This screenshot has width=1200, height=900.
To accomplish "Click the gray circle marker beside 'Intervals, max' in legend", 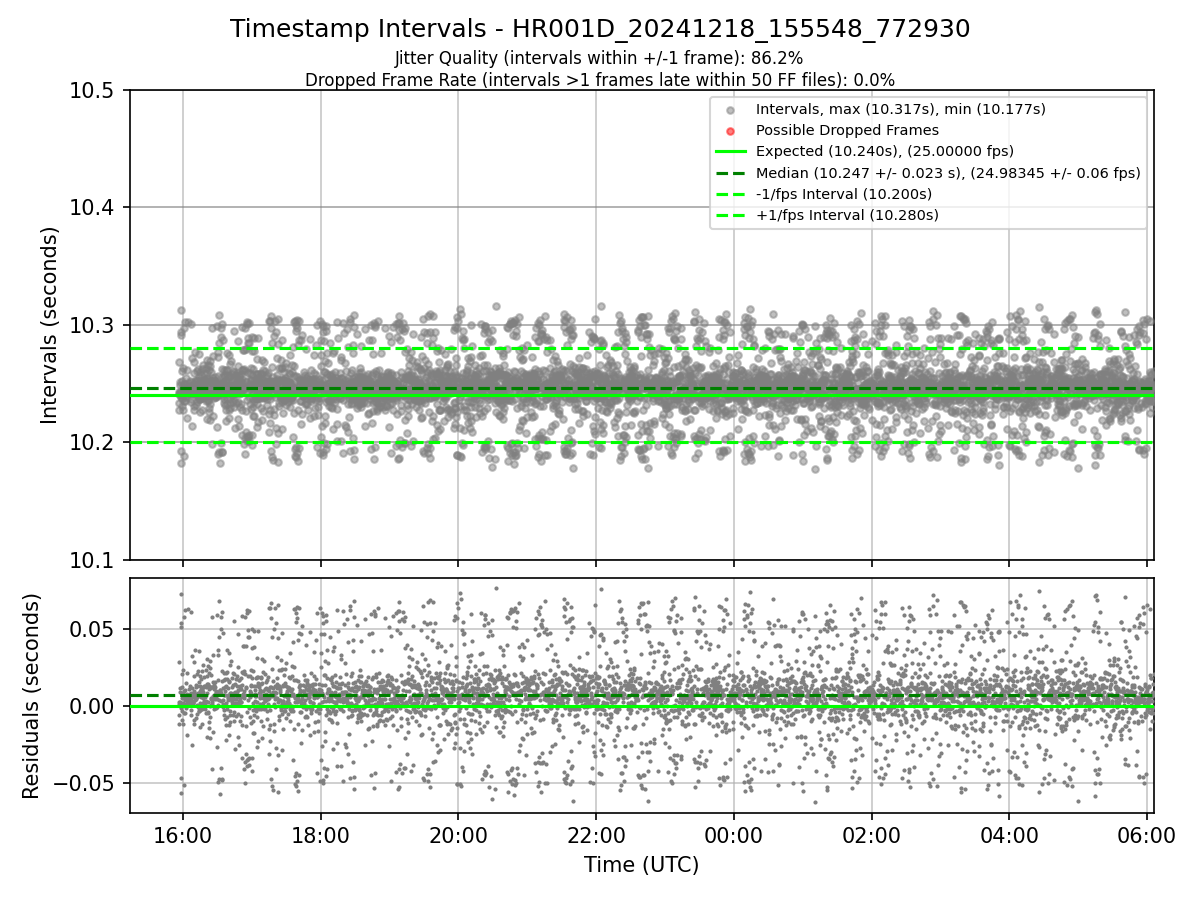I will click(x=730, y=109).
